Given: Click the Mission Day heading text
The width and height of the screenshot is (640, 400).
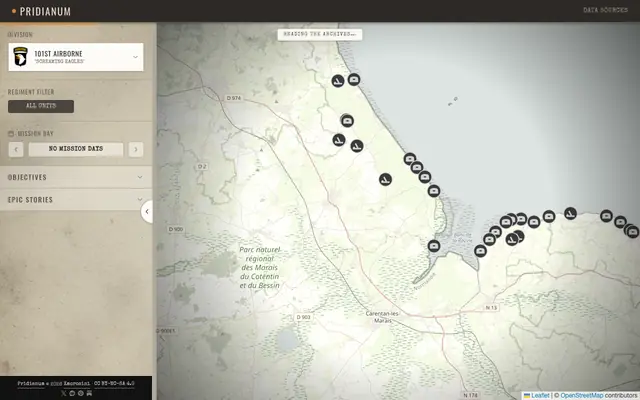Looking at the screenshot, I should (x=36, y=133).
